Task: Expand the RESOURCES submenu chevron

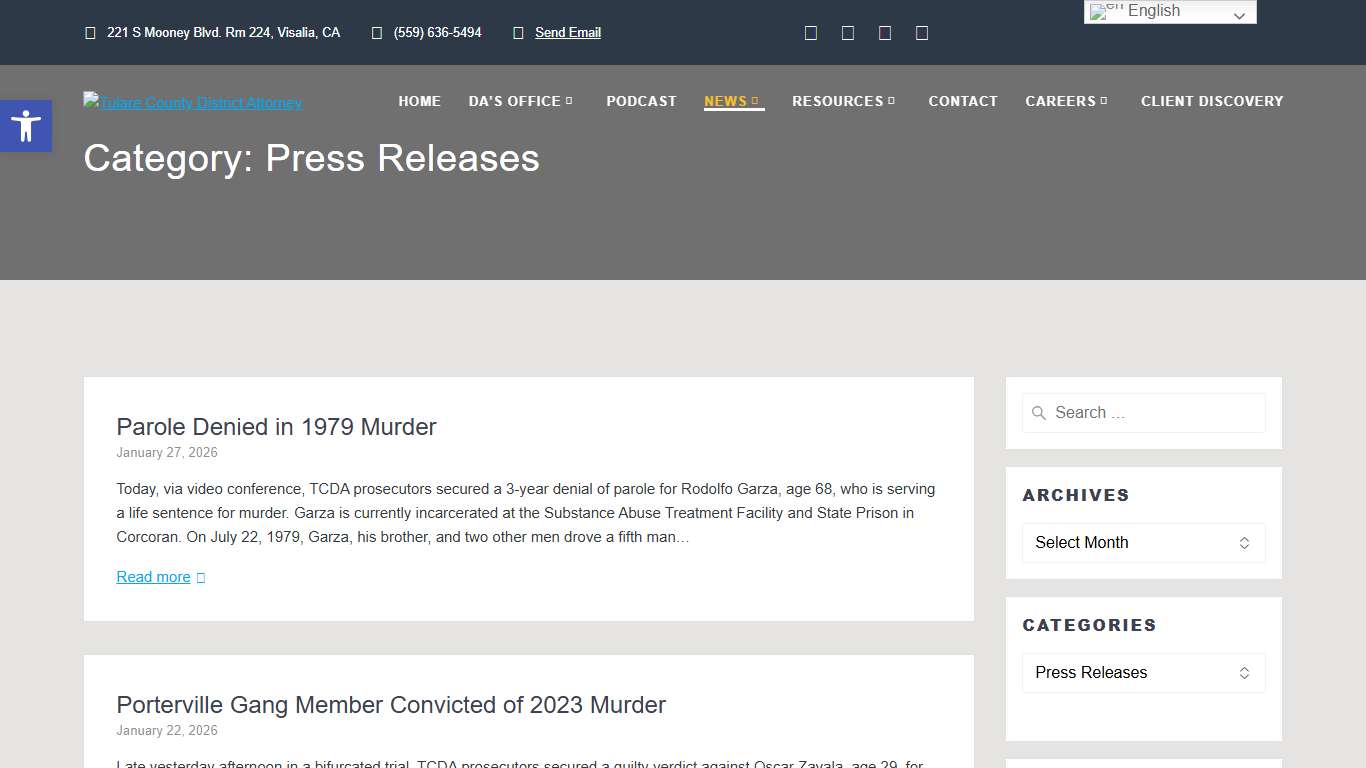Action: [891, 101]
